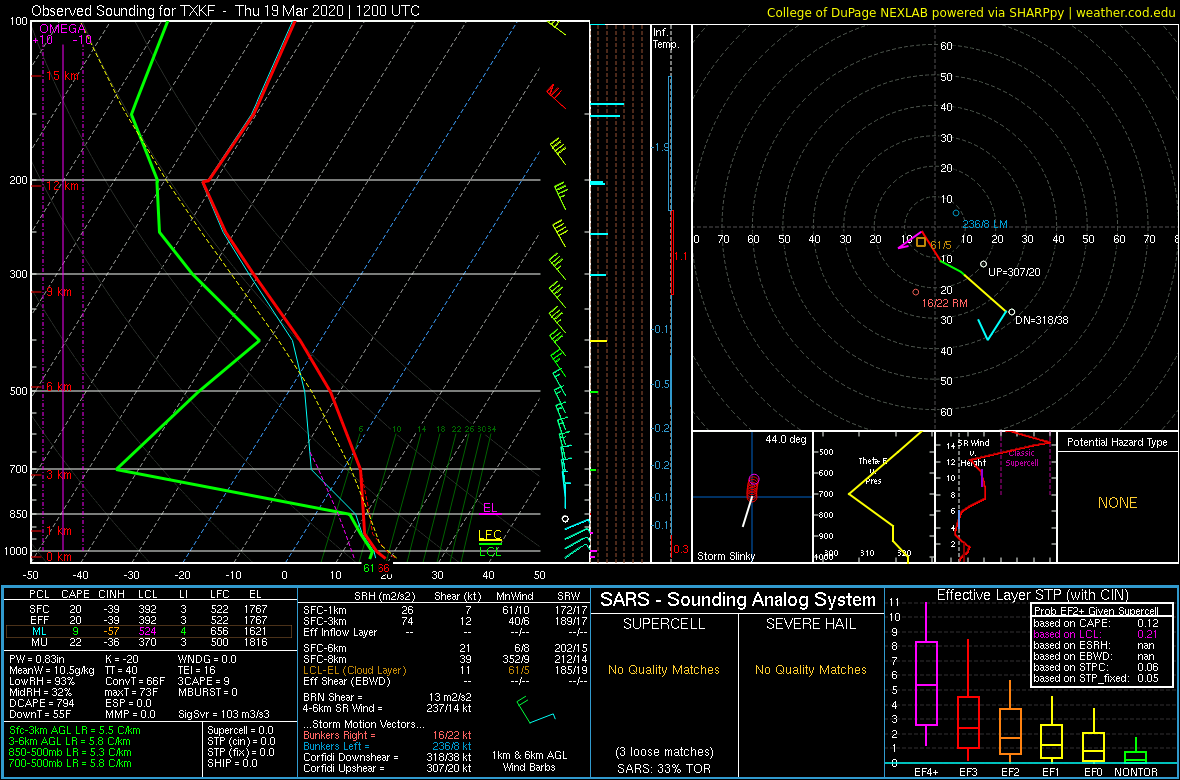
Task: Click the magenta 'based on LCL: 0.21' line
Action: click(1096, 634)
